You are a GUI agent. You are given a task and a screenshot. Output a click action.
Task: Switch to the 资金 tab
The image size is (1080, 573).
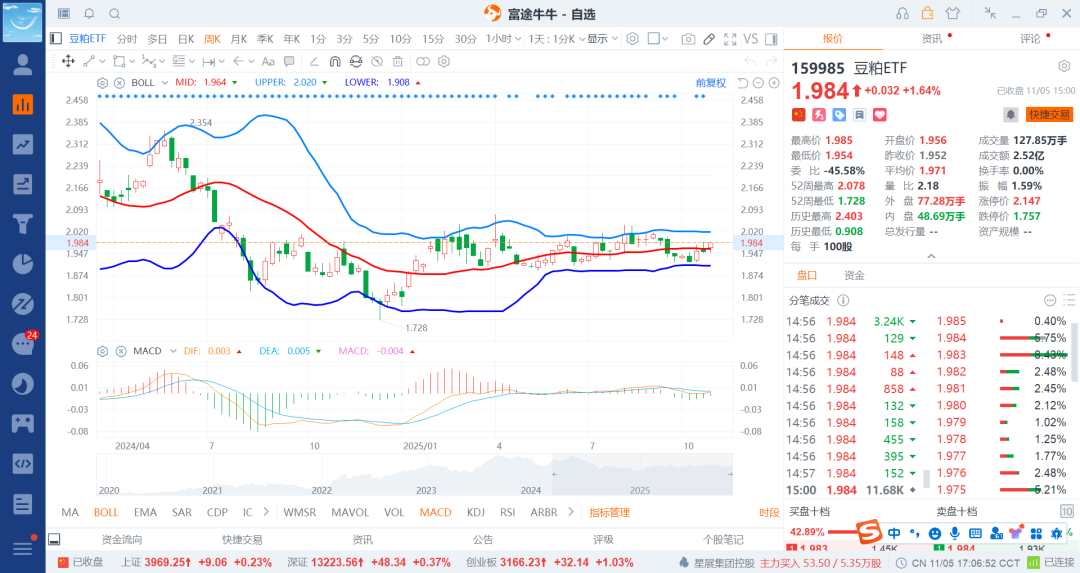point(854,275)
